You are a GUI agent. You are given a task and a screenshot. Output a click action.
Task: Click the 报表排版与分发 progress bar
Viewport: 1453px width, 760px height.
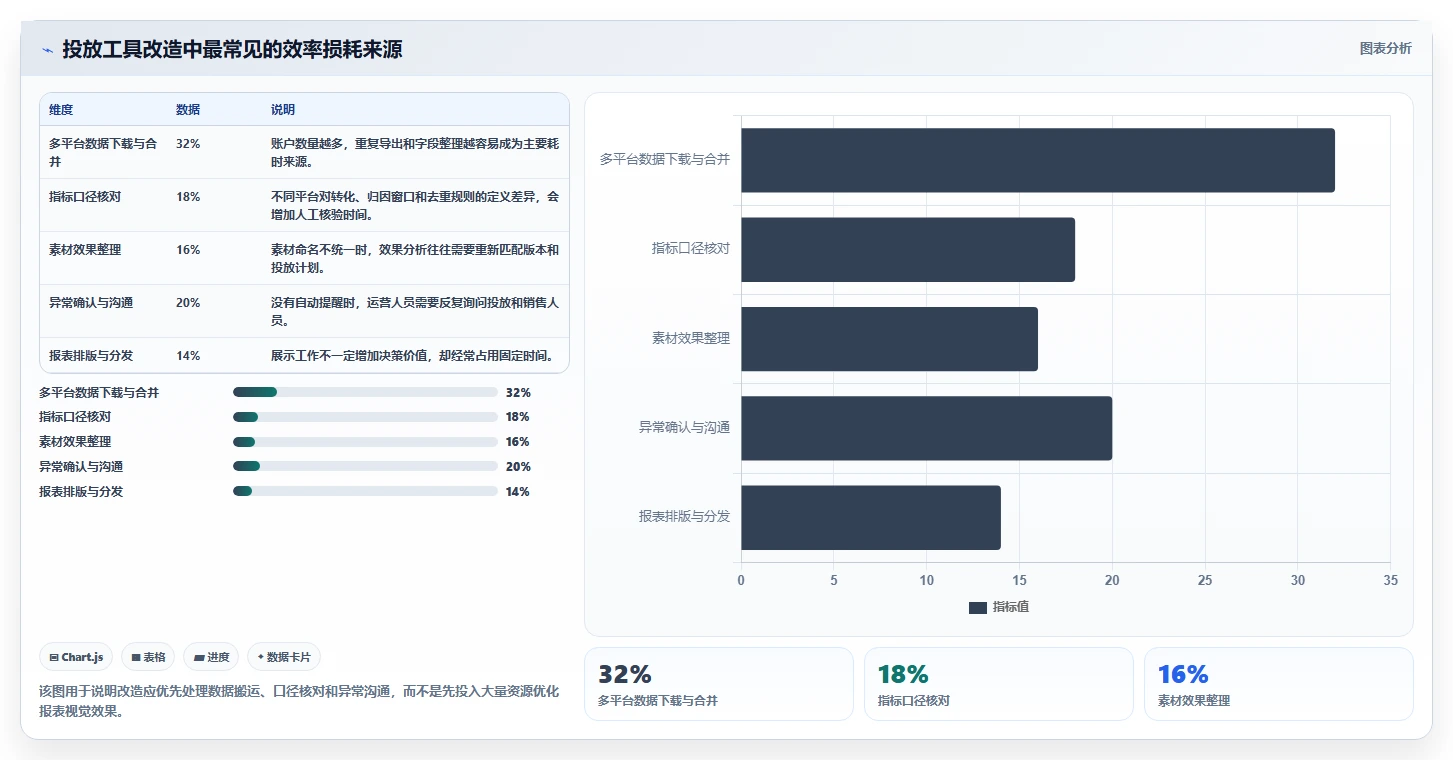coord(365,491)
